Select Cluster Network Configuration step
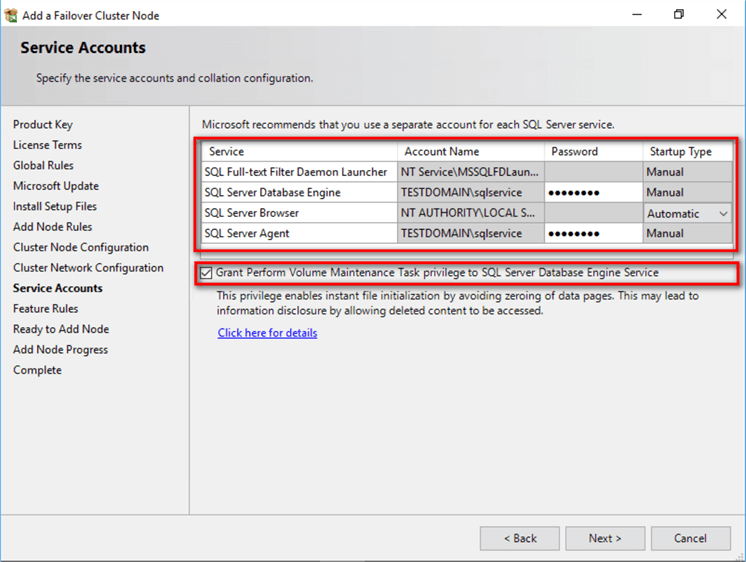Screen dimensions: 746x562 click(x=88, y=267)
